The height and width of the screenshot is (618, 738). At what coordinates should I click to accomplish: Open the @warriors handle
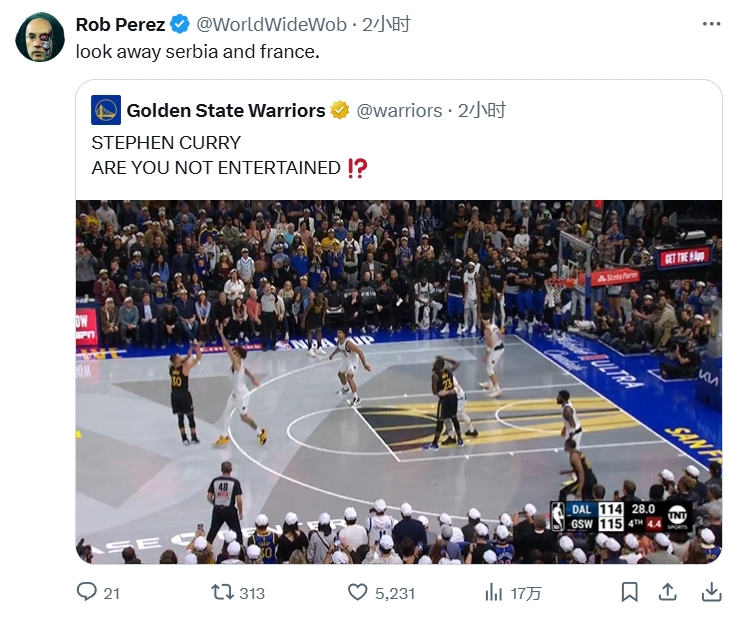[399, 110]
